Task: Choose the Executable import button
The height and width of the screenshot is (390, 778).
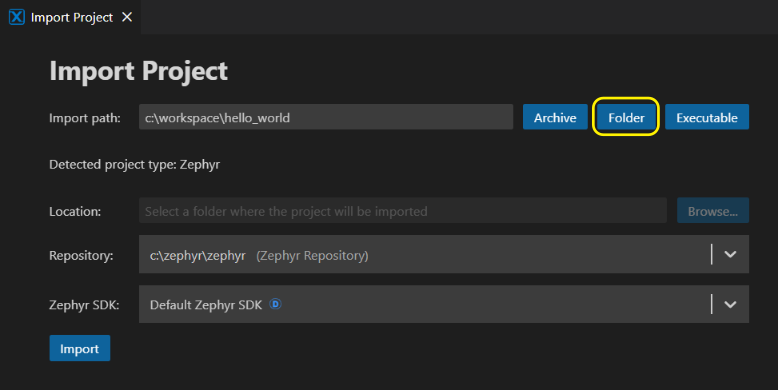Action: click(x=707, y=117)
